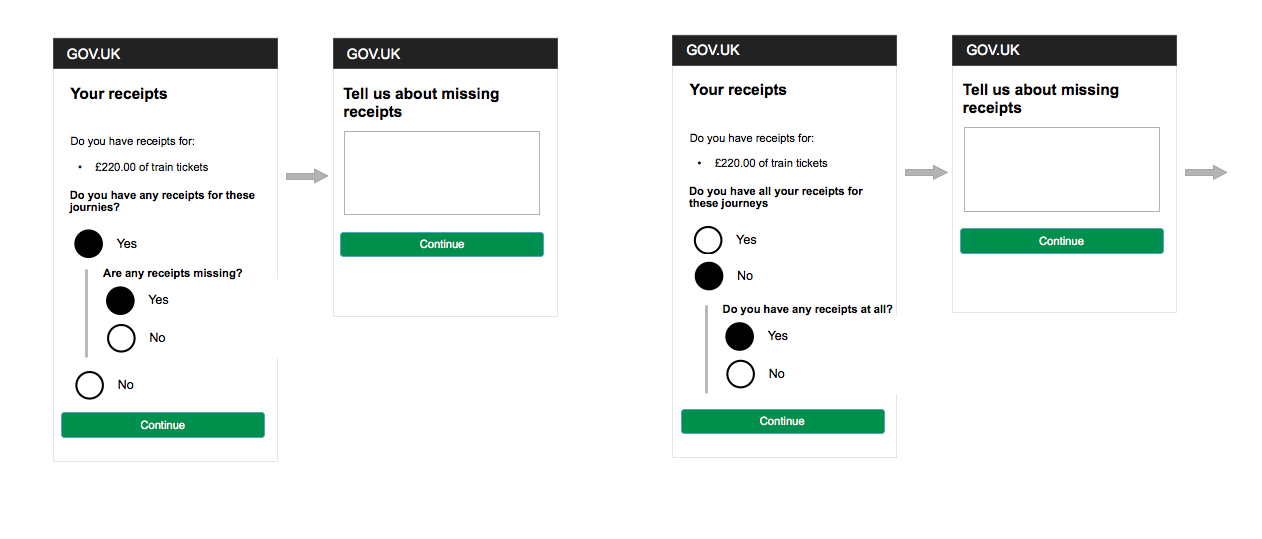This screenshot has width=1262, height=539.
Task: Click the GOV.UK header logo on the third screen
Action: pos(713,50)
